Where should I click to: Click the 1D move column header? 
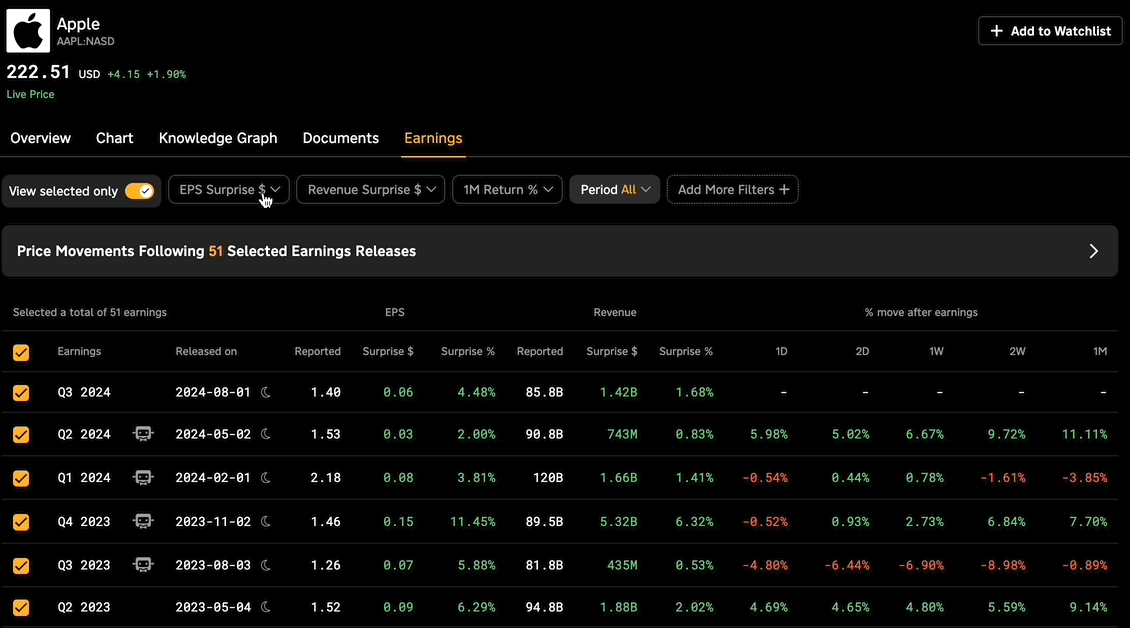click(781, 352)
